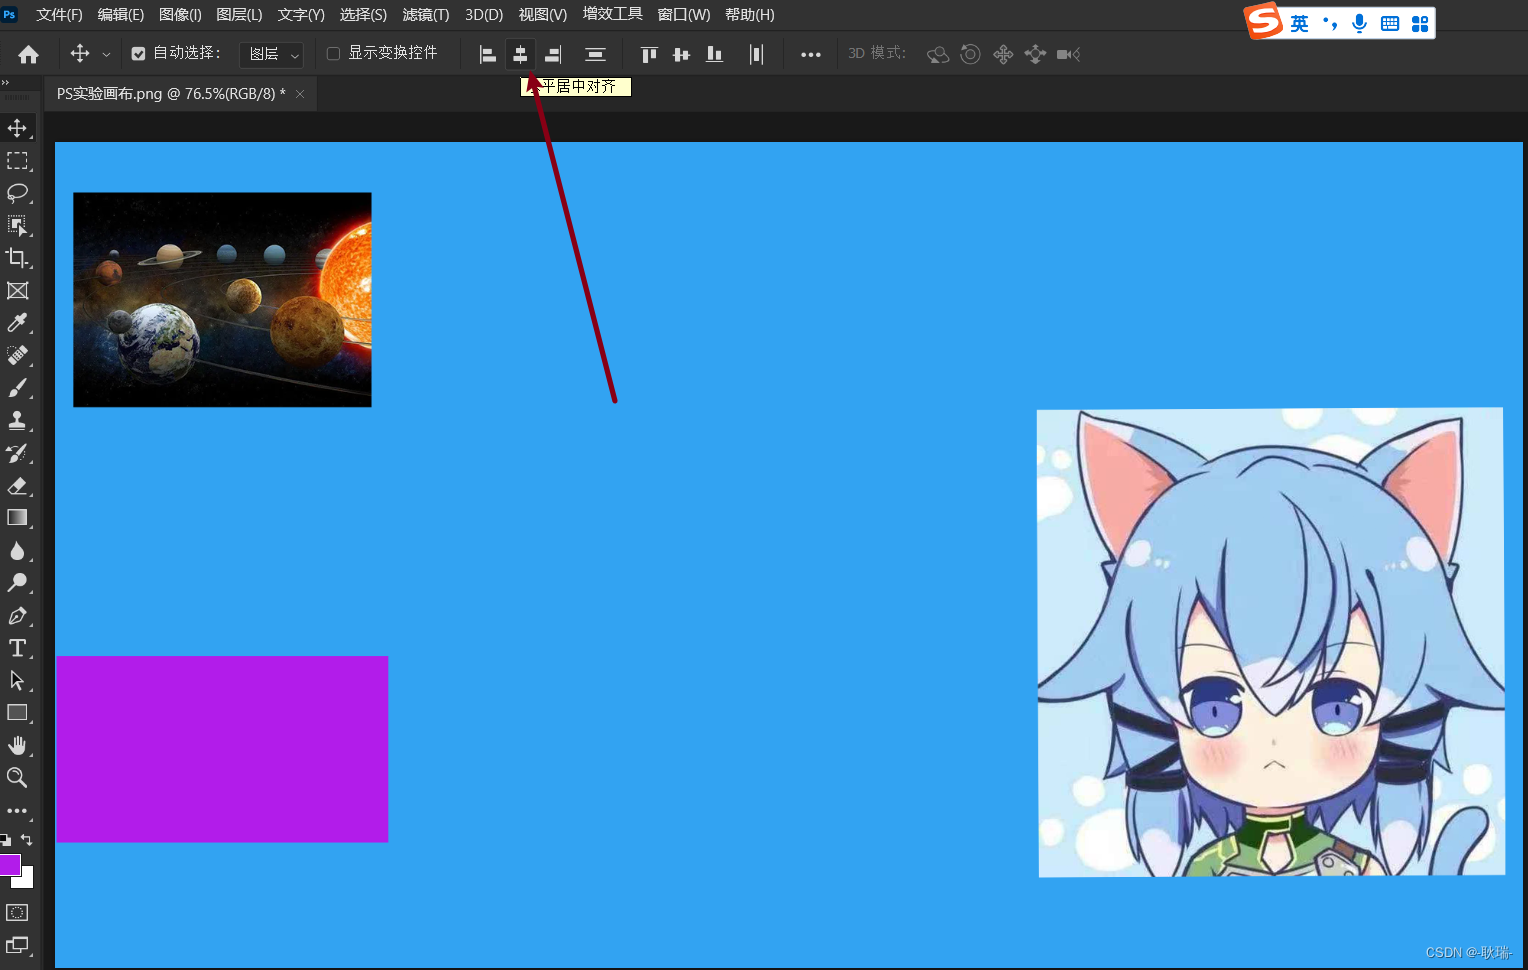Align top edges in options bar
The image size is (1528, 970).
point(649,54)
